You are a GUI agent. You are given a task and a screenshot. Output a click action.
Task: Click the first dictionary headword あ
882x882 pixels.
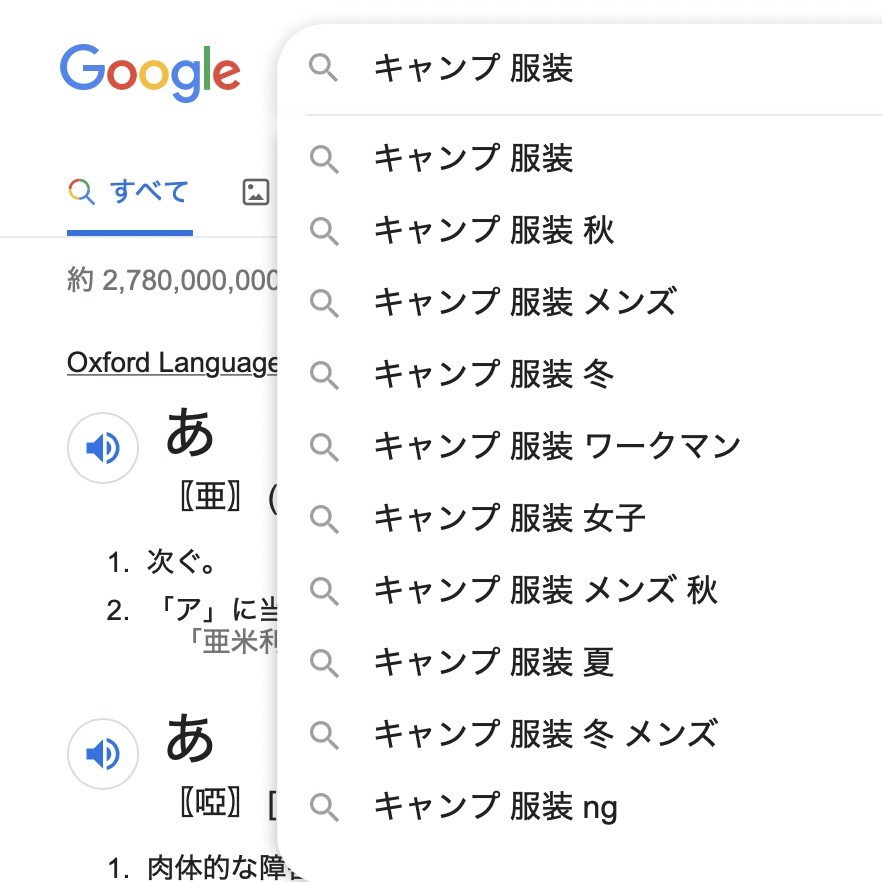(x=190, y=432)
